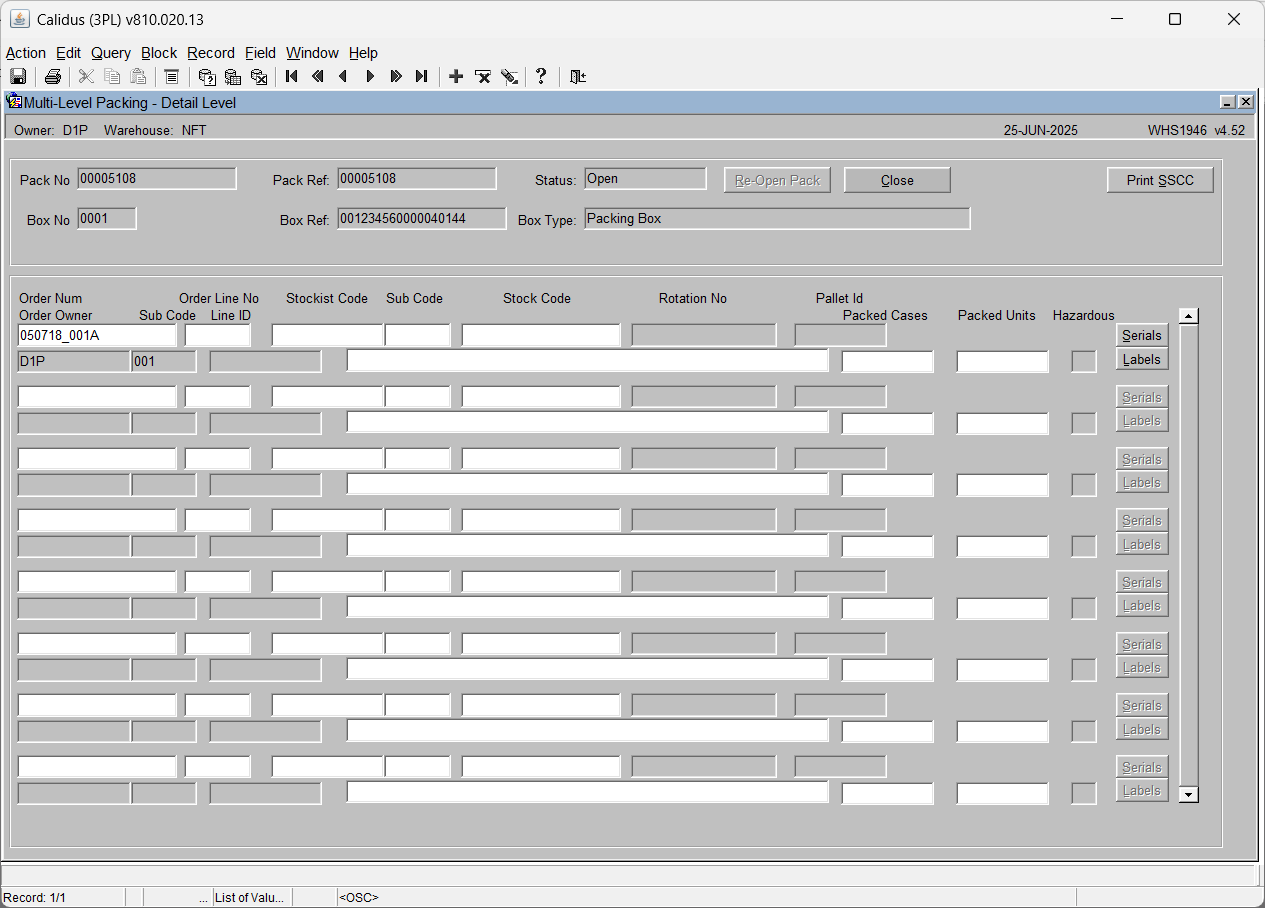Click the first Order Num field
The height and width of the screenshot is (908, 1265).
click(97, 335)
